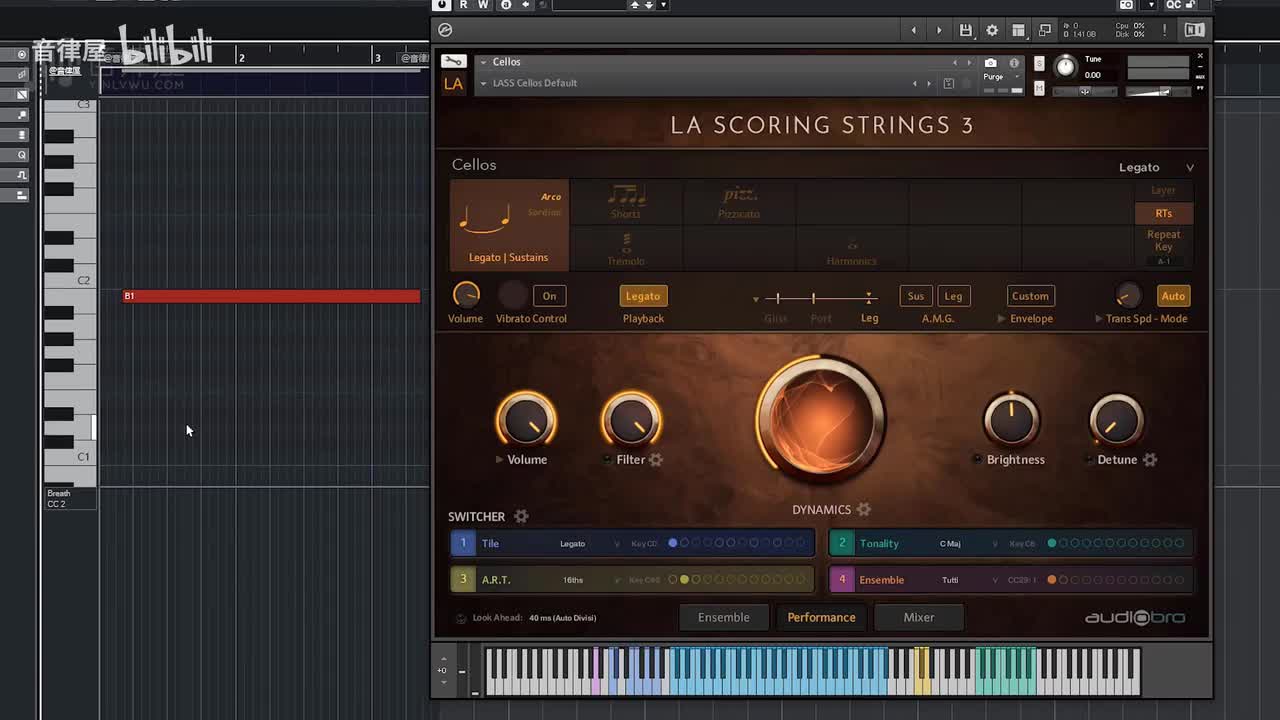
Task: Switch to the Ensemble tab
Action: (724, 617)
